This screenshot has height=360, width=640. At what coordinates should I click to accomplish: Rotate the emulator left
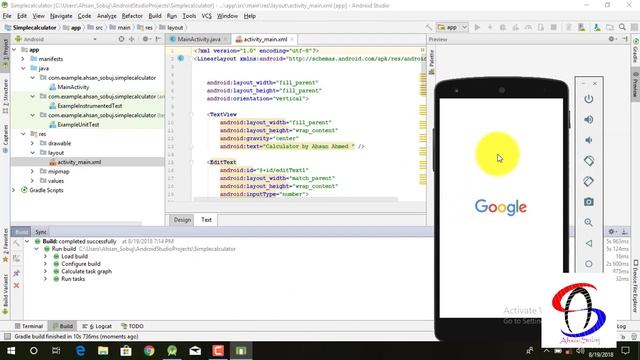pyautogui.click(x=589, y=161)
